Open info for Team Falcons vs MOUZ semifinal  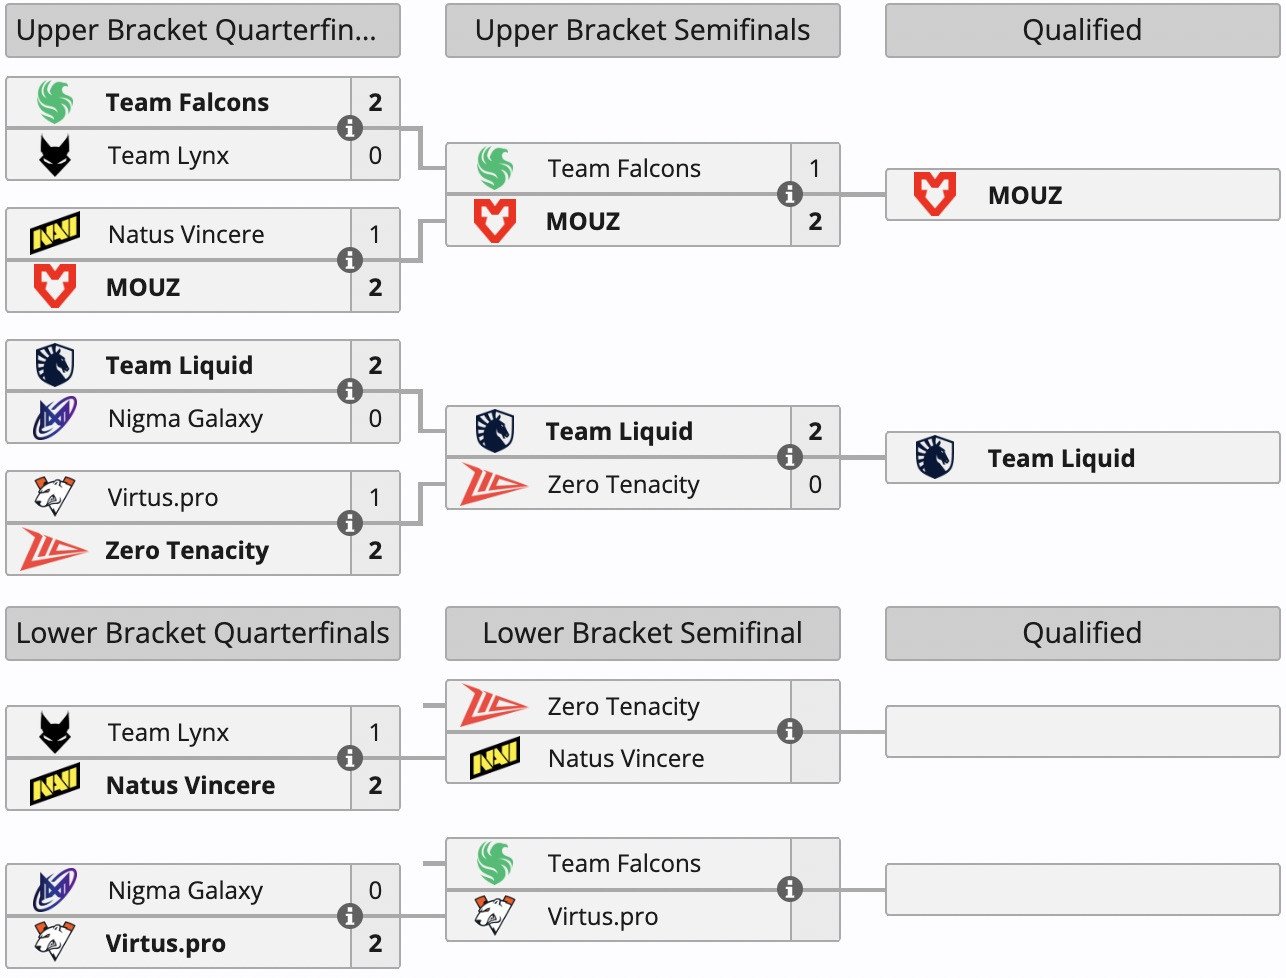coord(789,194)
